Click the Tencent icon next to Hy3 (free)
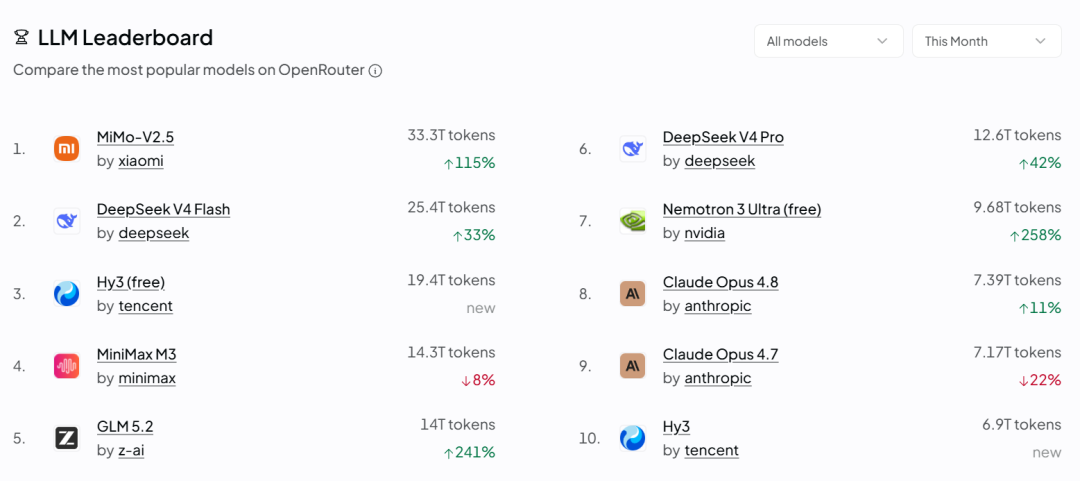The width and height of the screenshot is (1080, 481). tap(67, 293)
